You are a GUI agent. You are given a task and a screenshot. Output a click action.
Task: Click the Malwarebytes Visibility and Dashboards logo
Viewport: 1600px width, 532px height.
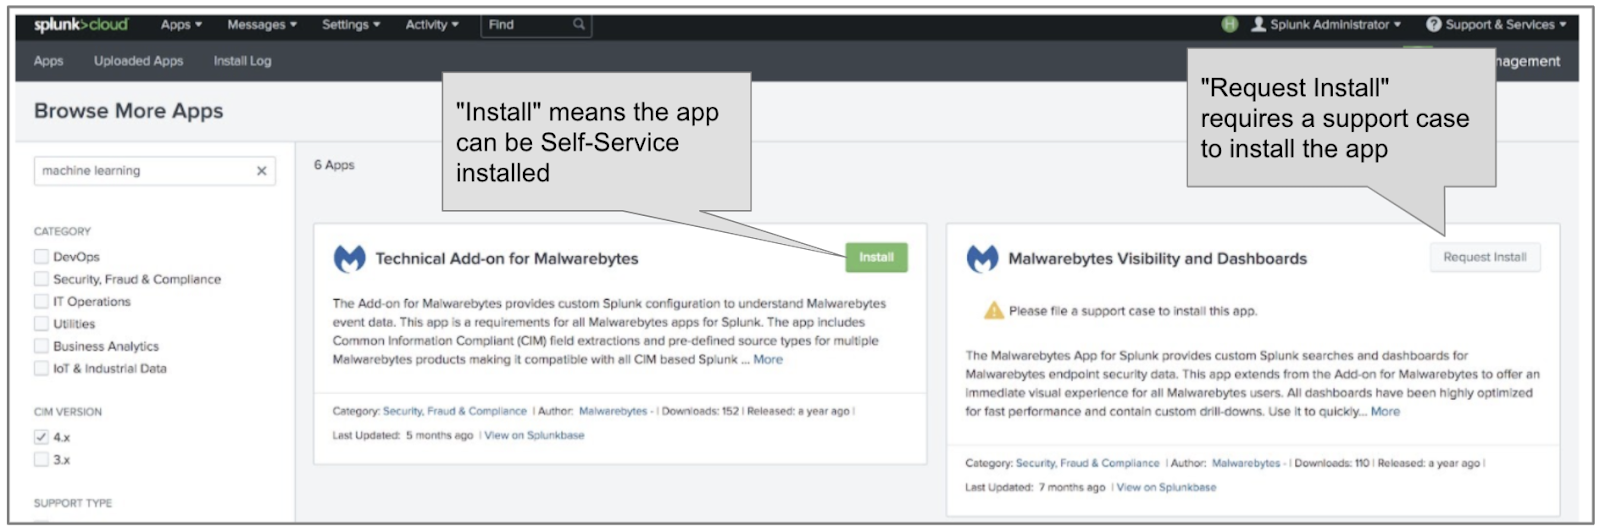pos(982,259)
